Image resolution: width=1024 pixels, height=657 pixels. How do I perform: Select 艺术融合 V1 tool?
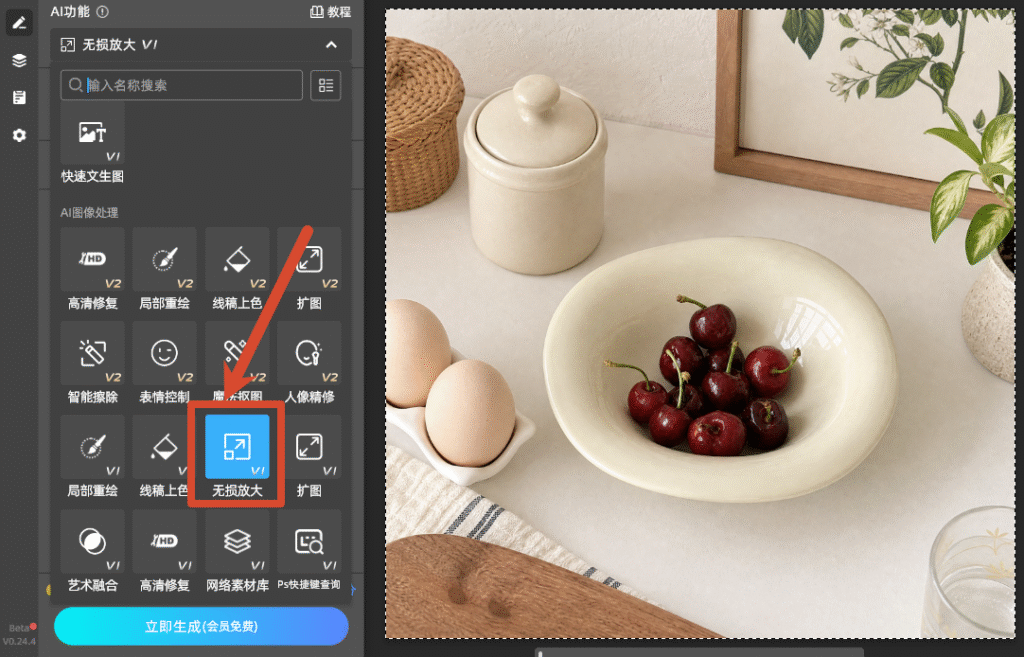[92, 551]
